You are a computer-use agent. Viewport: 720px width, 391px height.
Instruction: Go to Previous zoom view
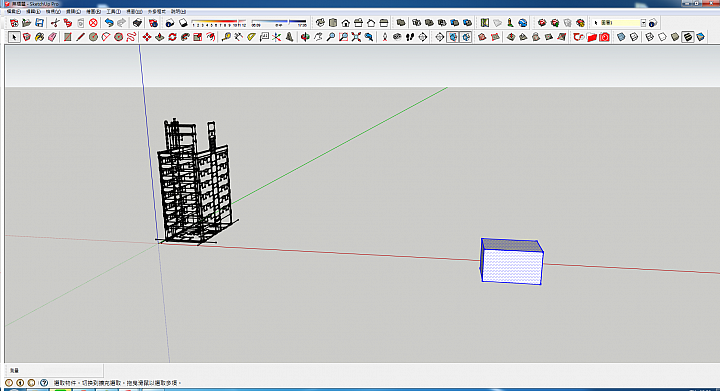coord(369,37)
